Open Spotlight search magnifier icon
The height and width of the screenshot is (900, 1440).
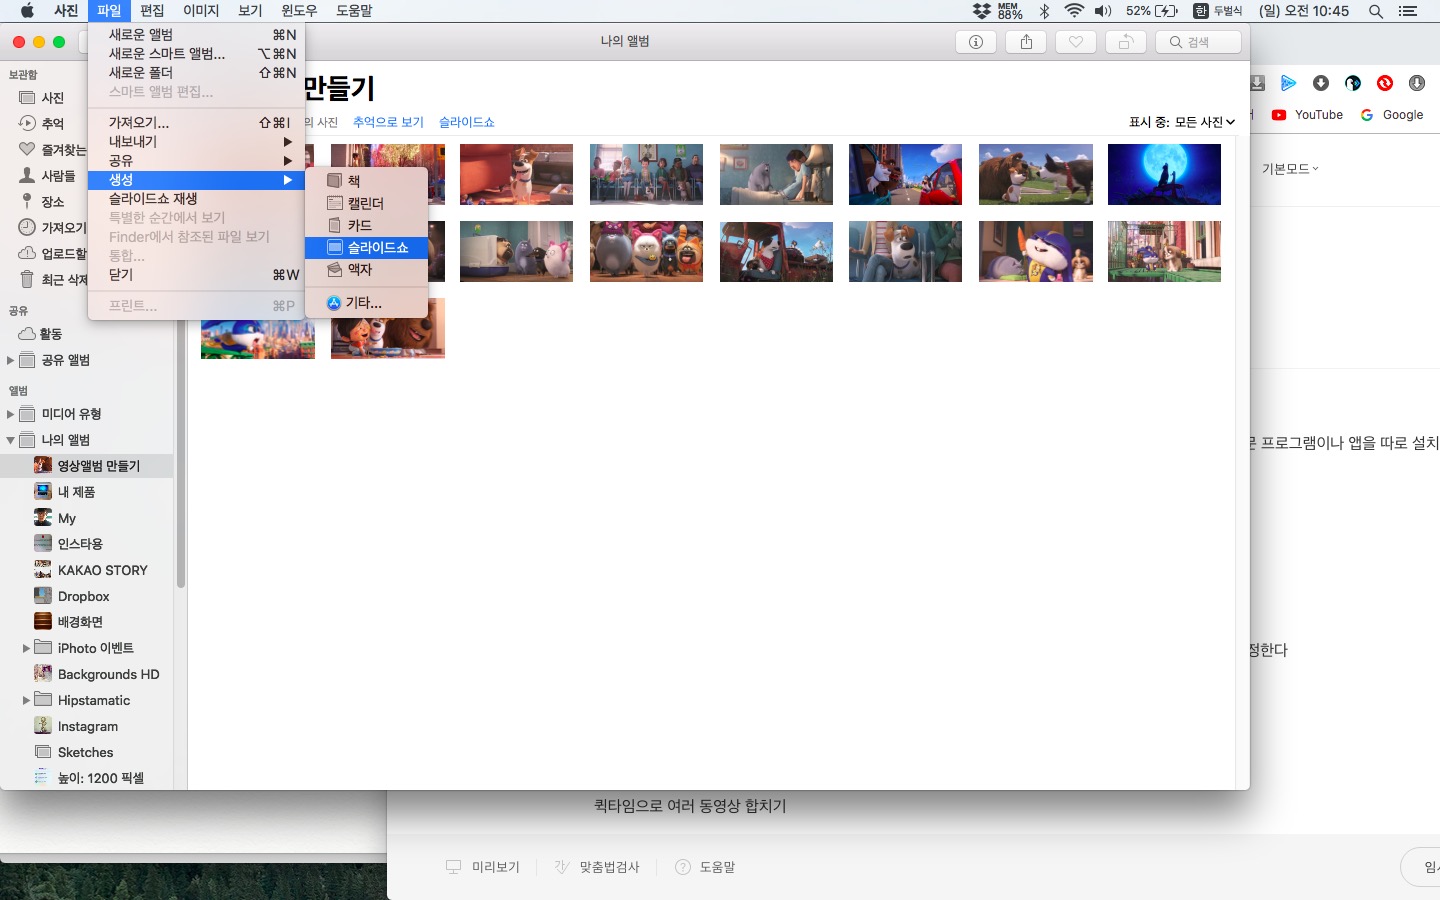(1376, 11)
